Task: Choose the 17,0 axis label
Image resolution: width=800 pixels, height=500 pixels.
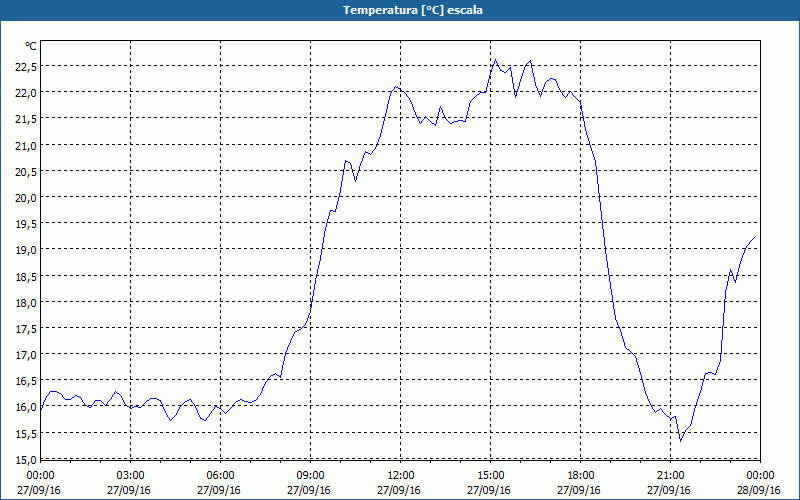Action: coord(25,355)
